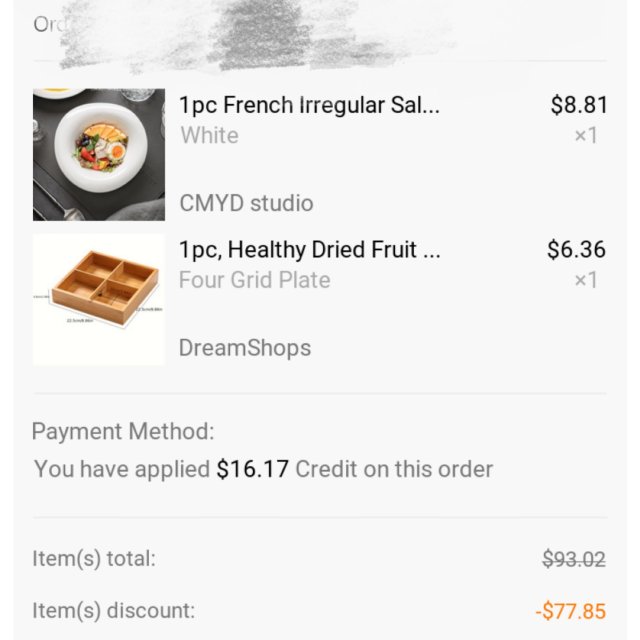Screen dimensions: 640x640
Task: Click the "Credit on this order" text
Action: [394, 469]
